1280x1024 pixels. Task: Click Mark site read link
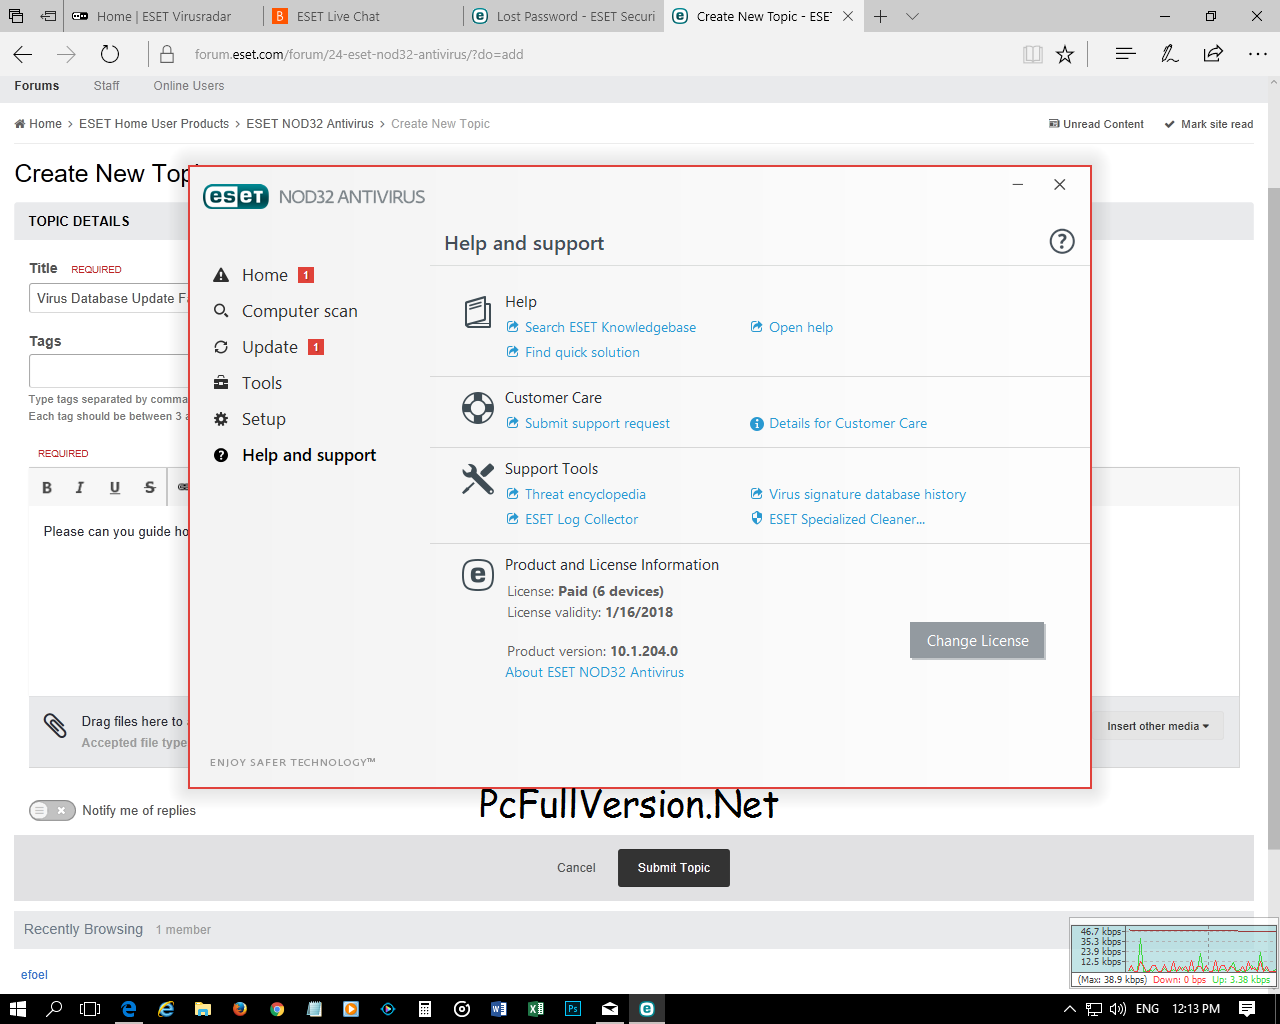pos(1208,124)
